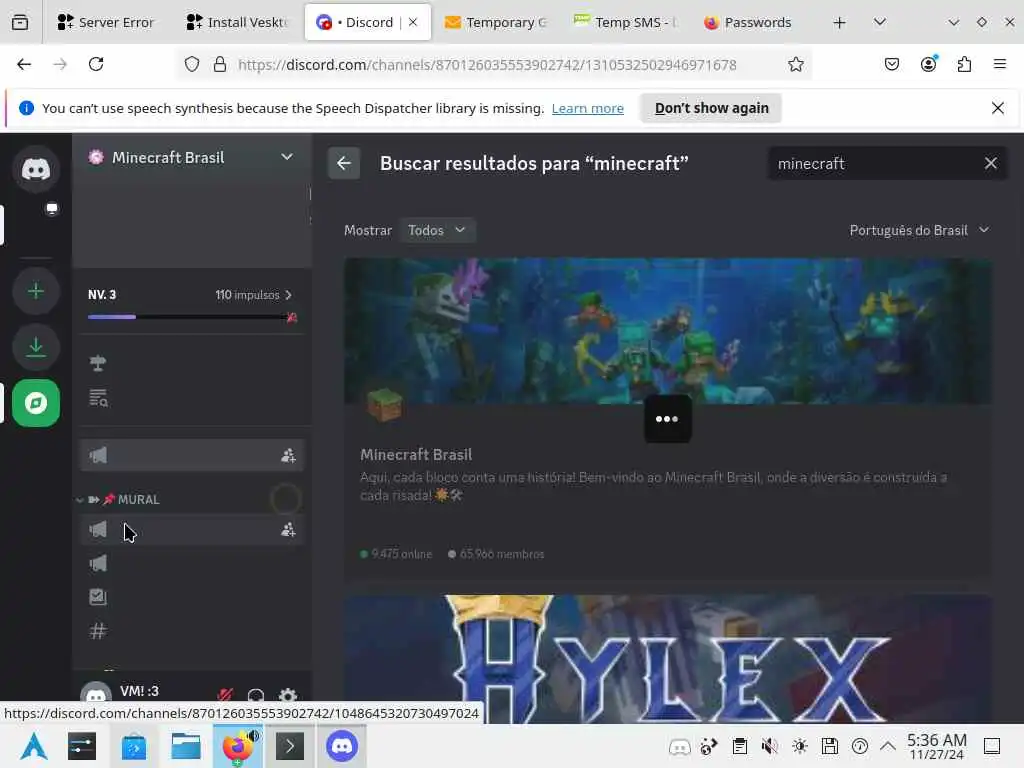Open Discord app from the taskbar
Image resolution: width=1024 pixels, height=768 pixels.
pos(342,746)
